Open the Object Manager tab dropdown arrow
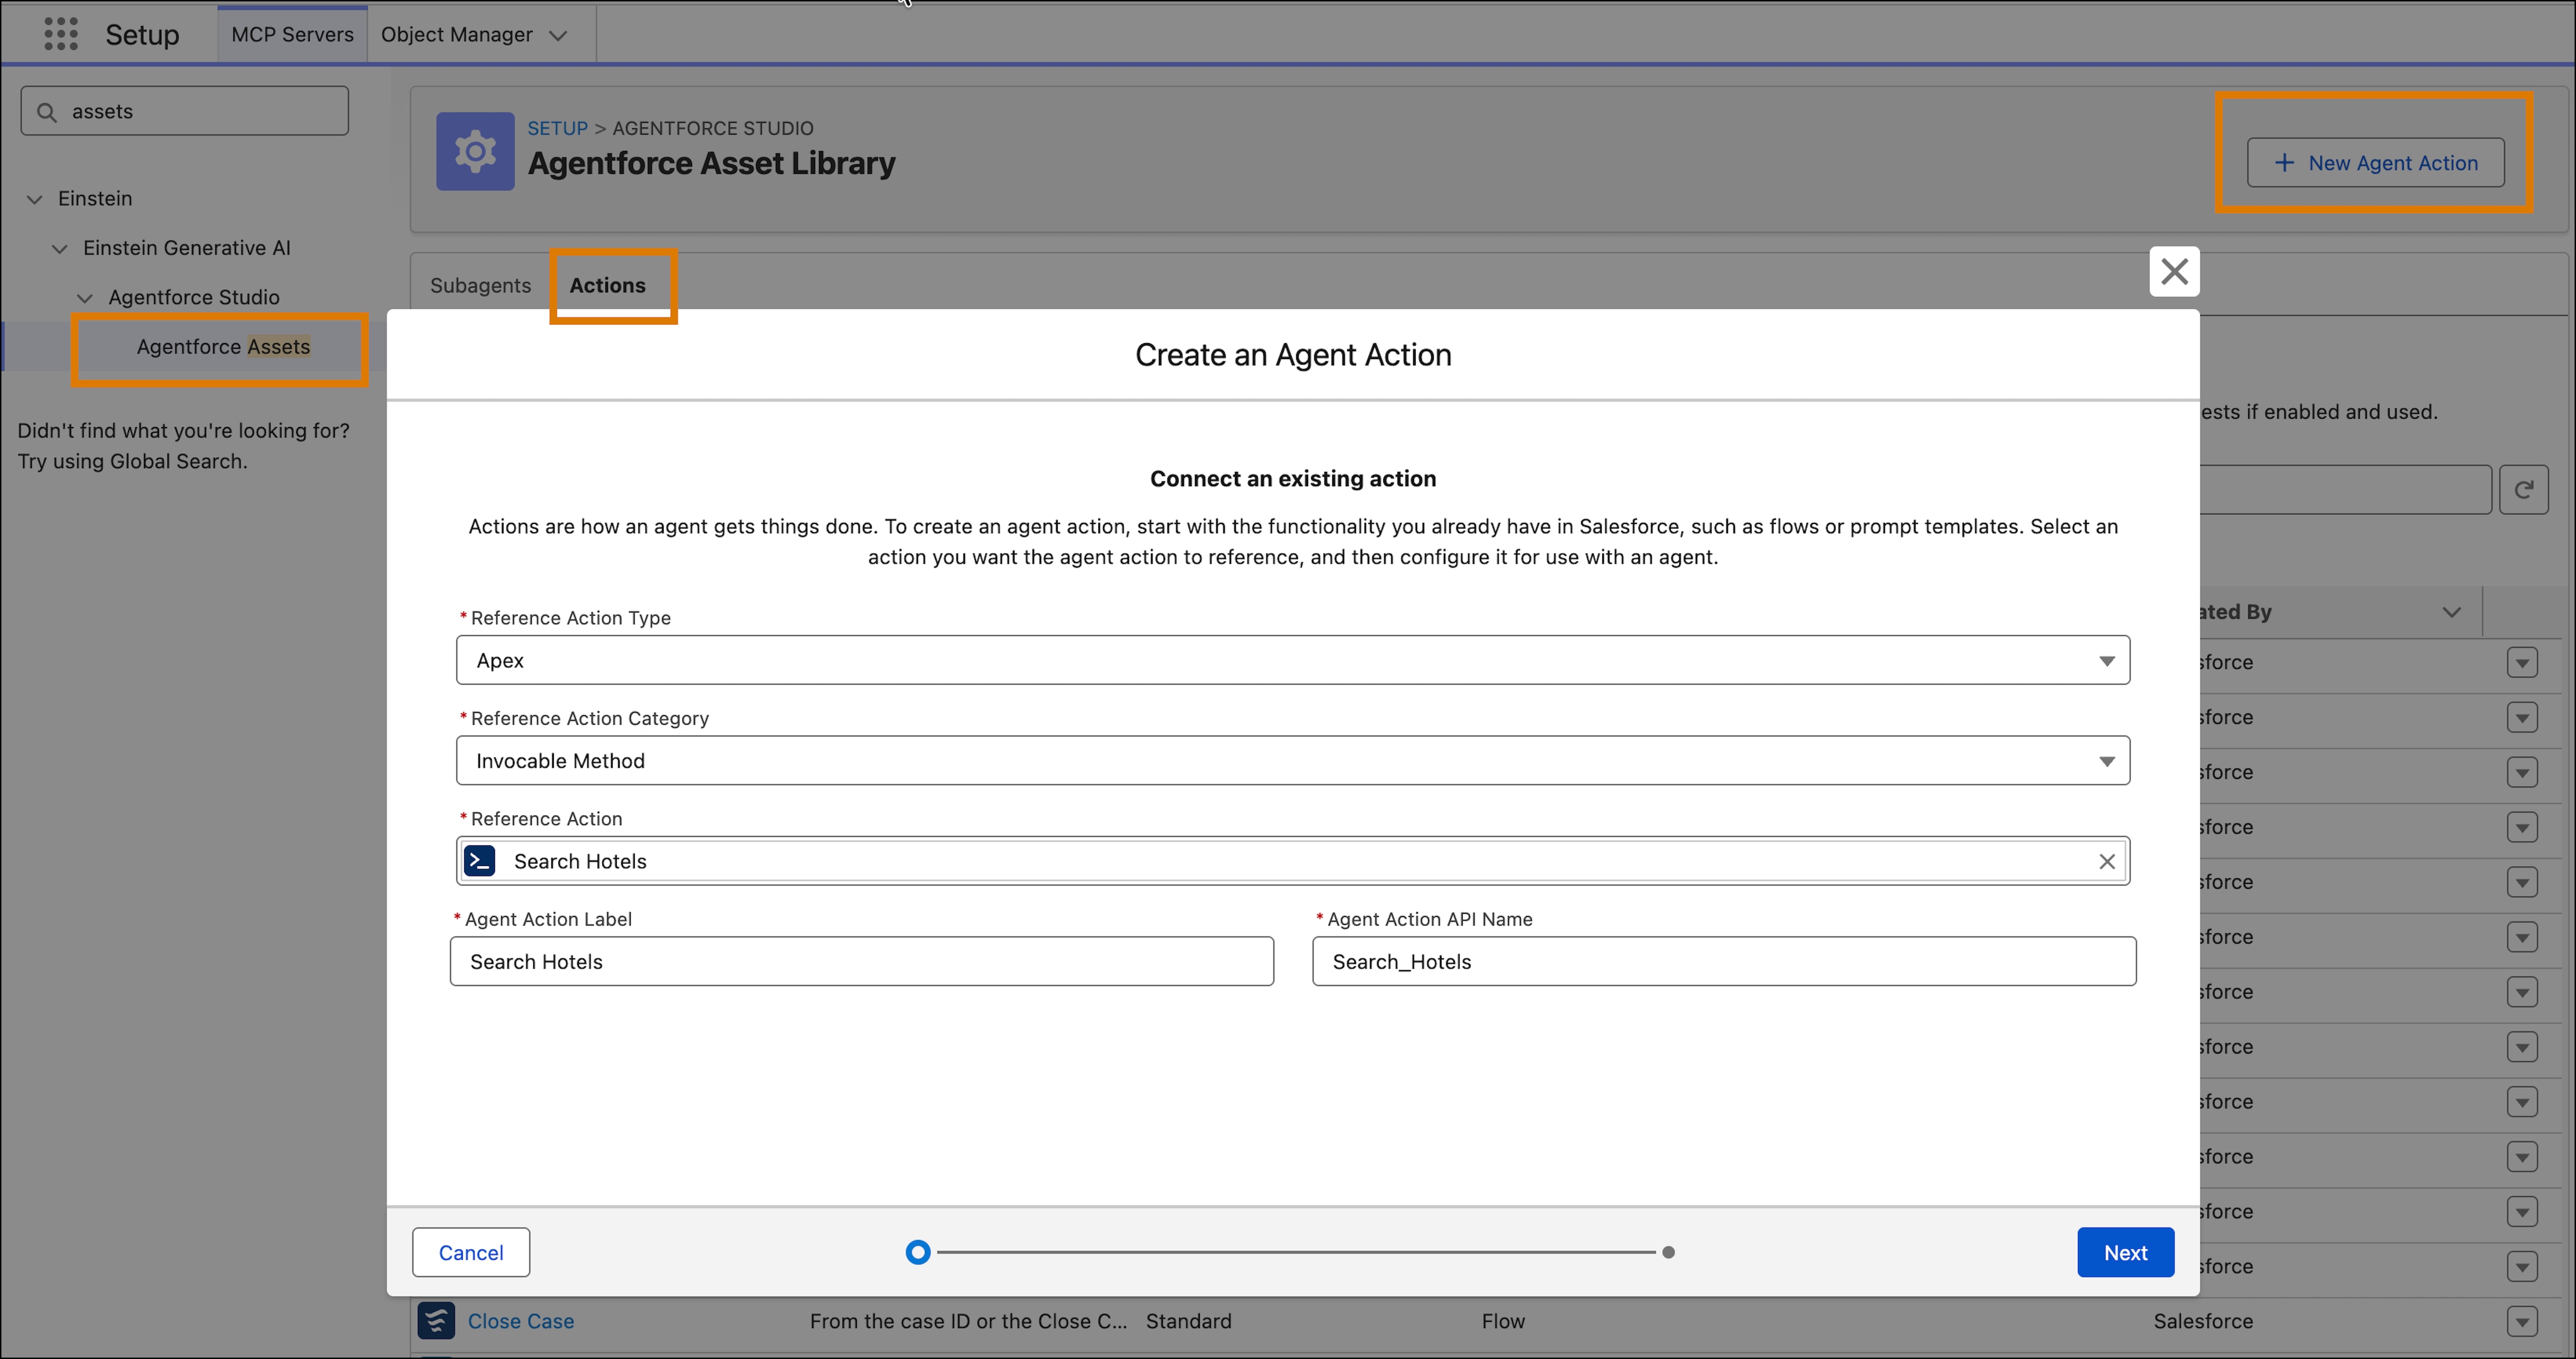 (x=558, y=35)
